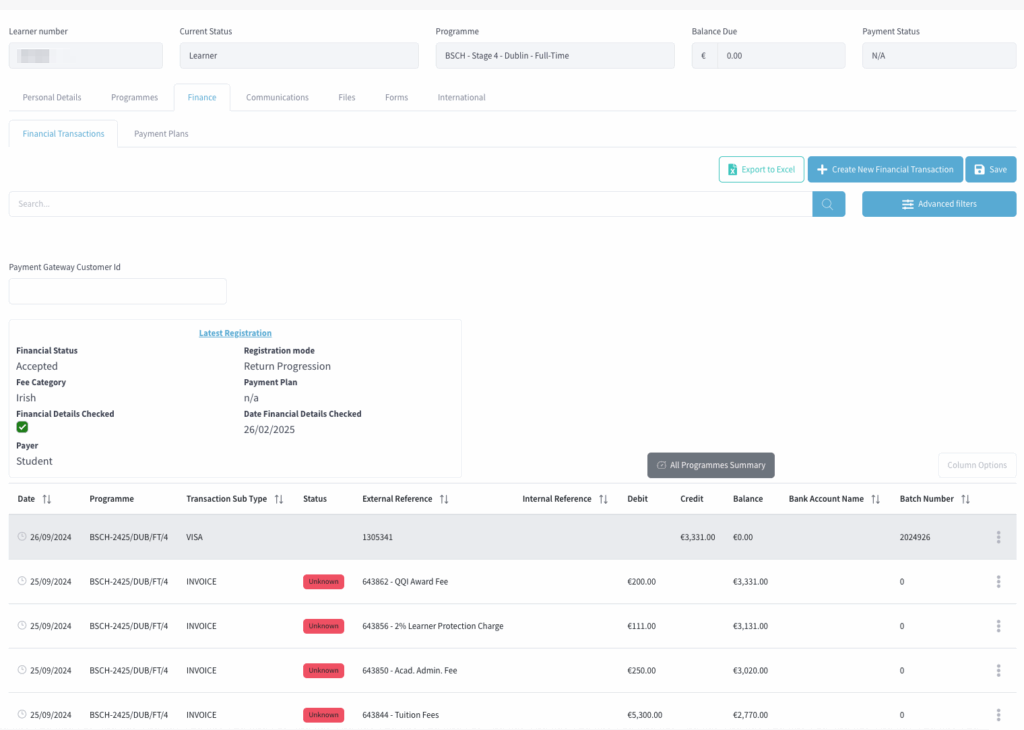Focus the transactions Search field

[x=410, y=204]
